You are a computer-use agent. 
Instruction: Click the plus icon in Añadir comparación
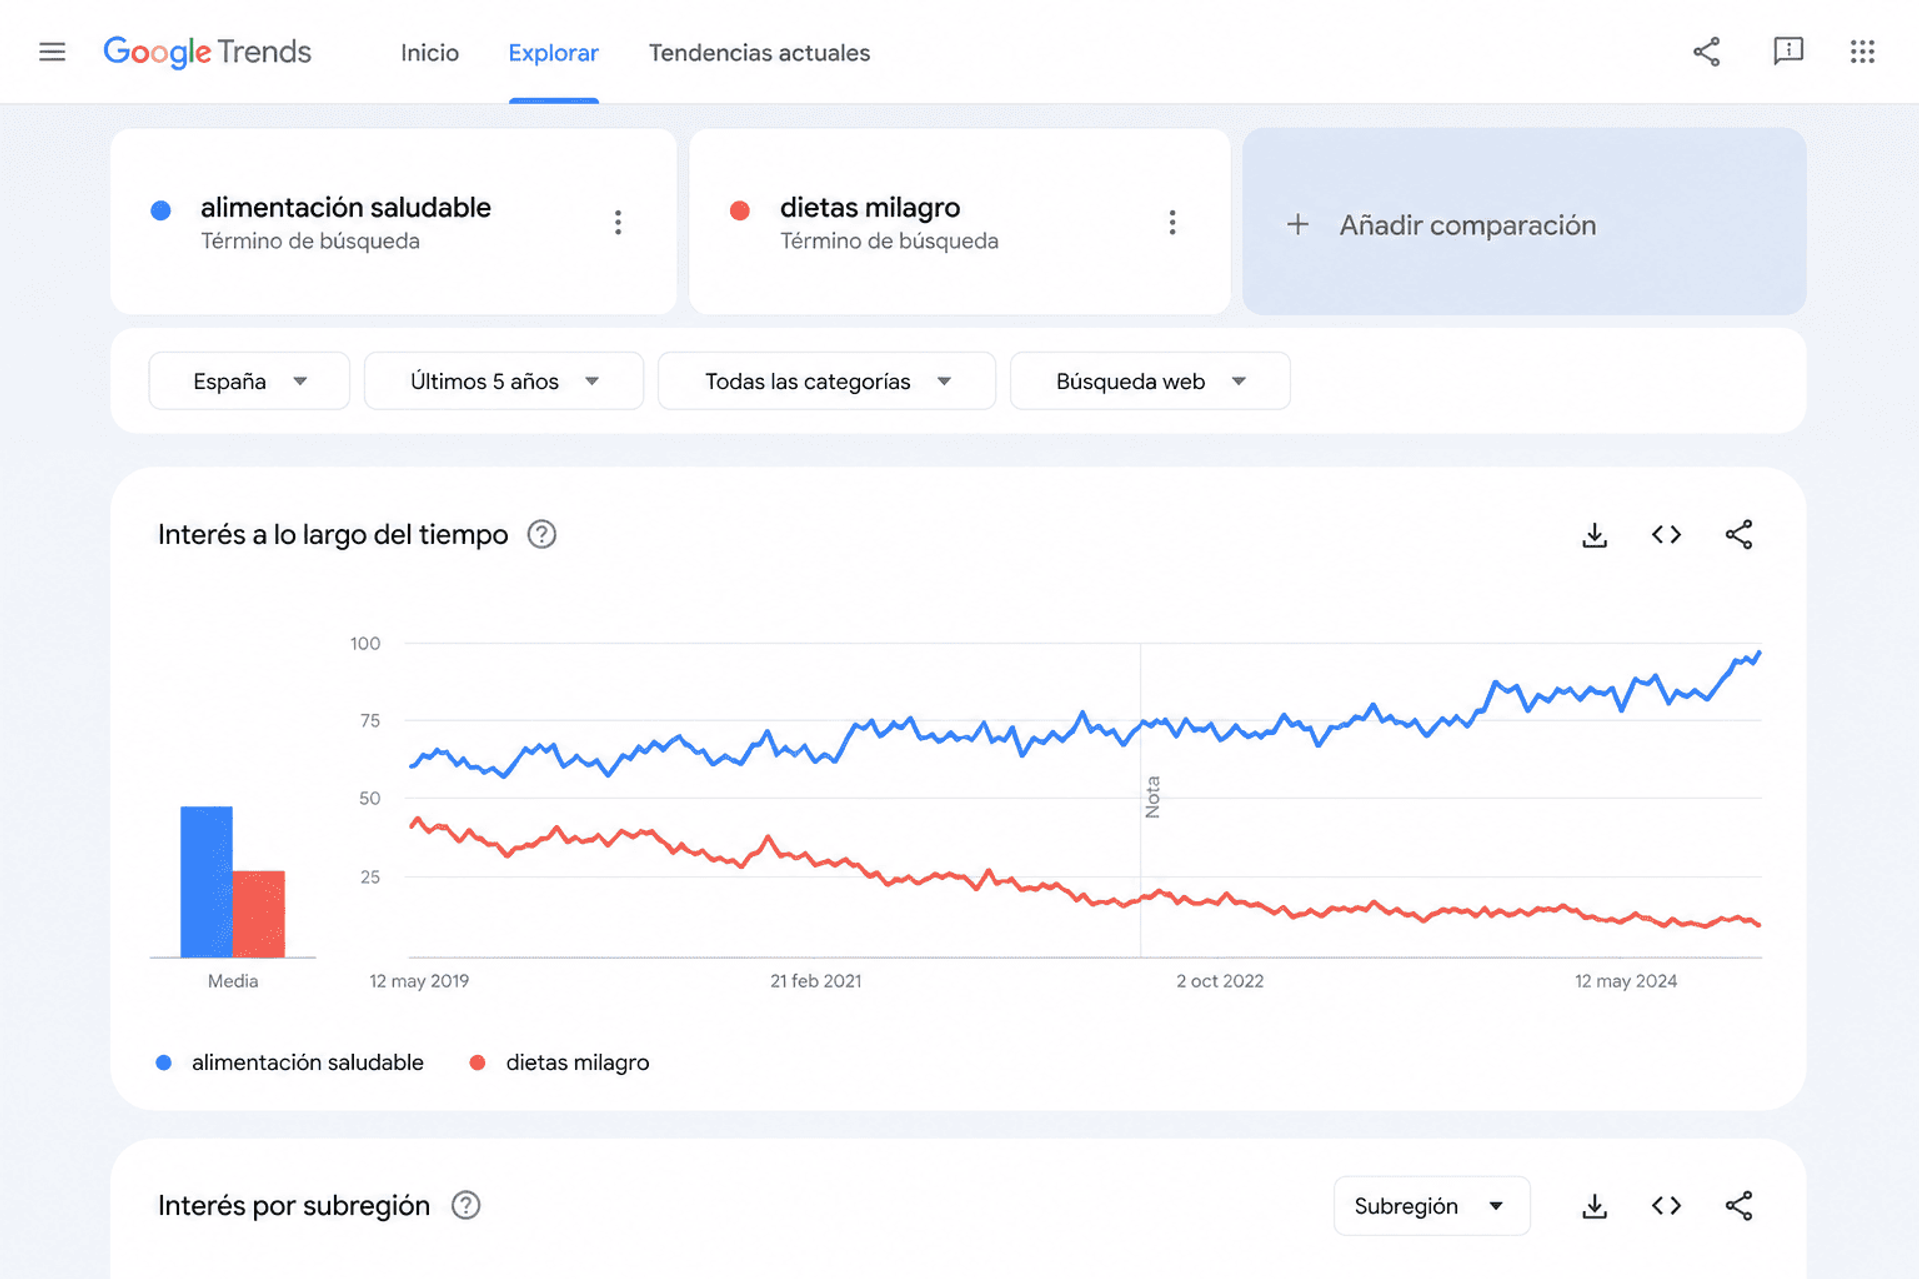point(1297,225)
